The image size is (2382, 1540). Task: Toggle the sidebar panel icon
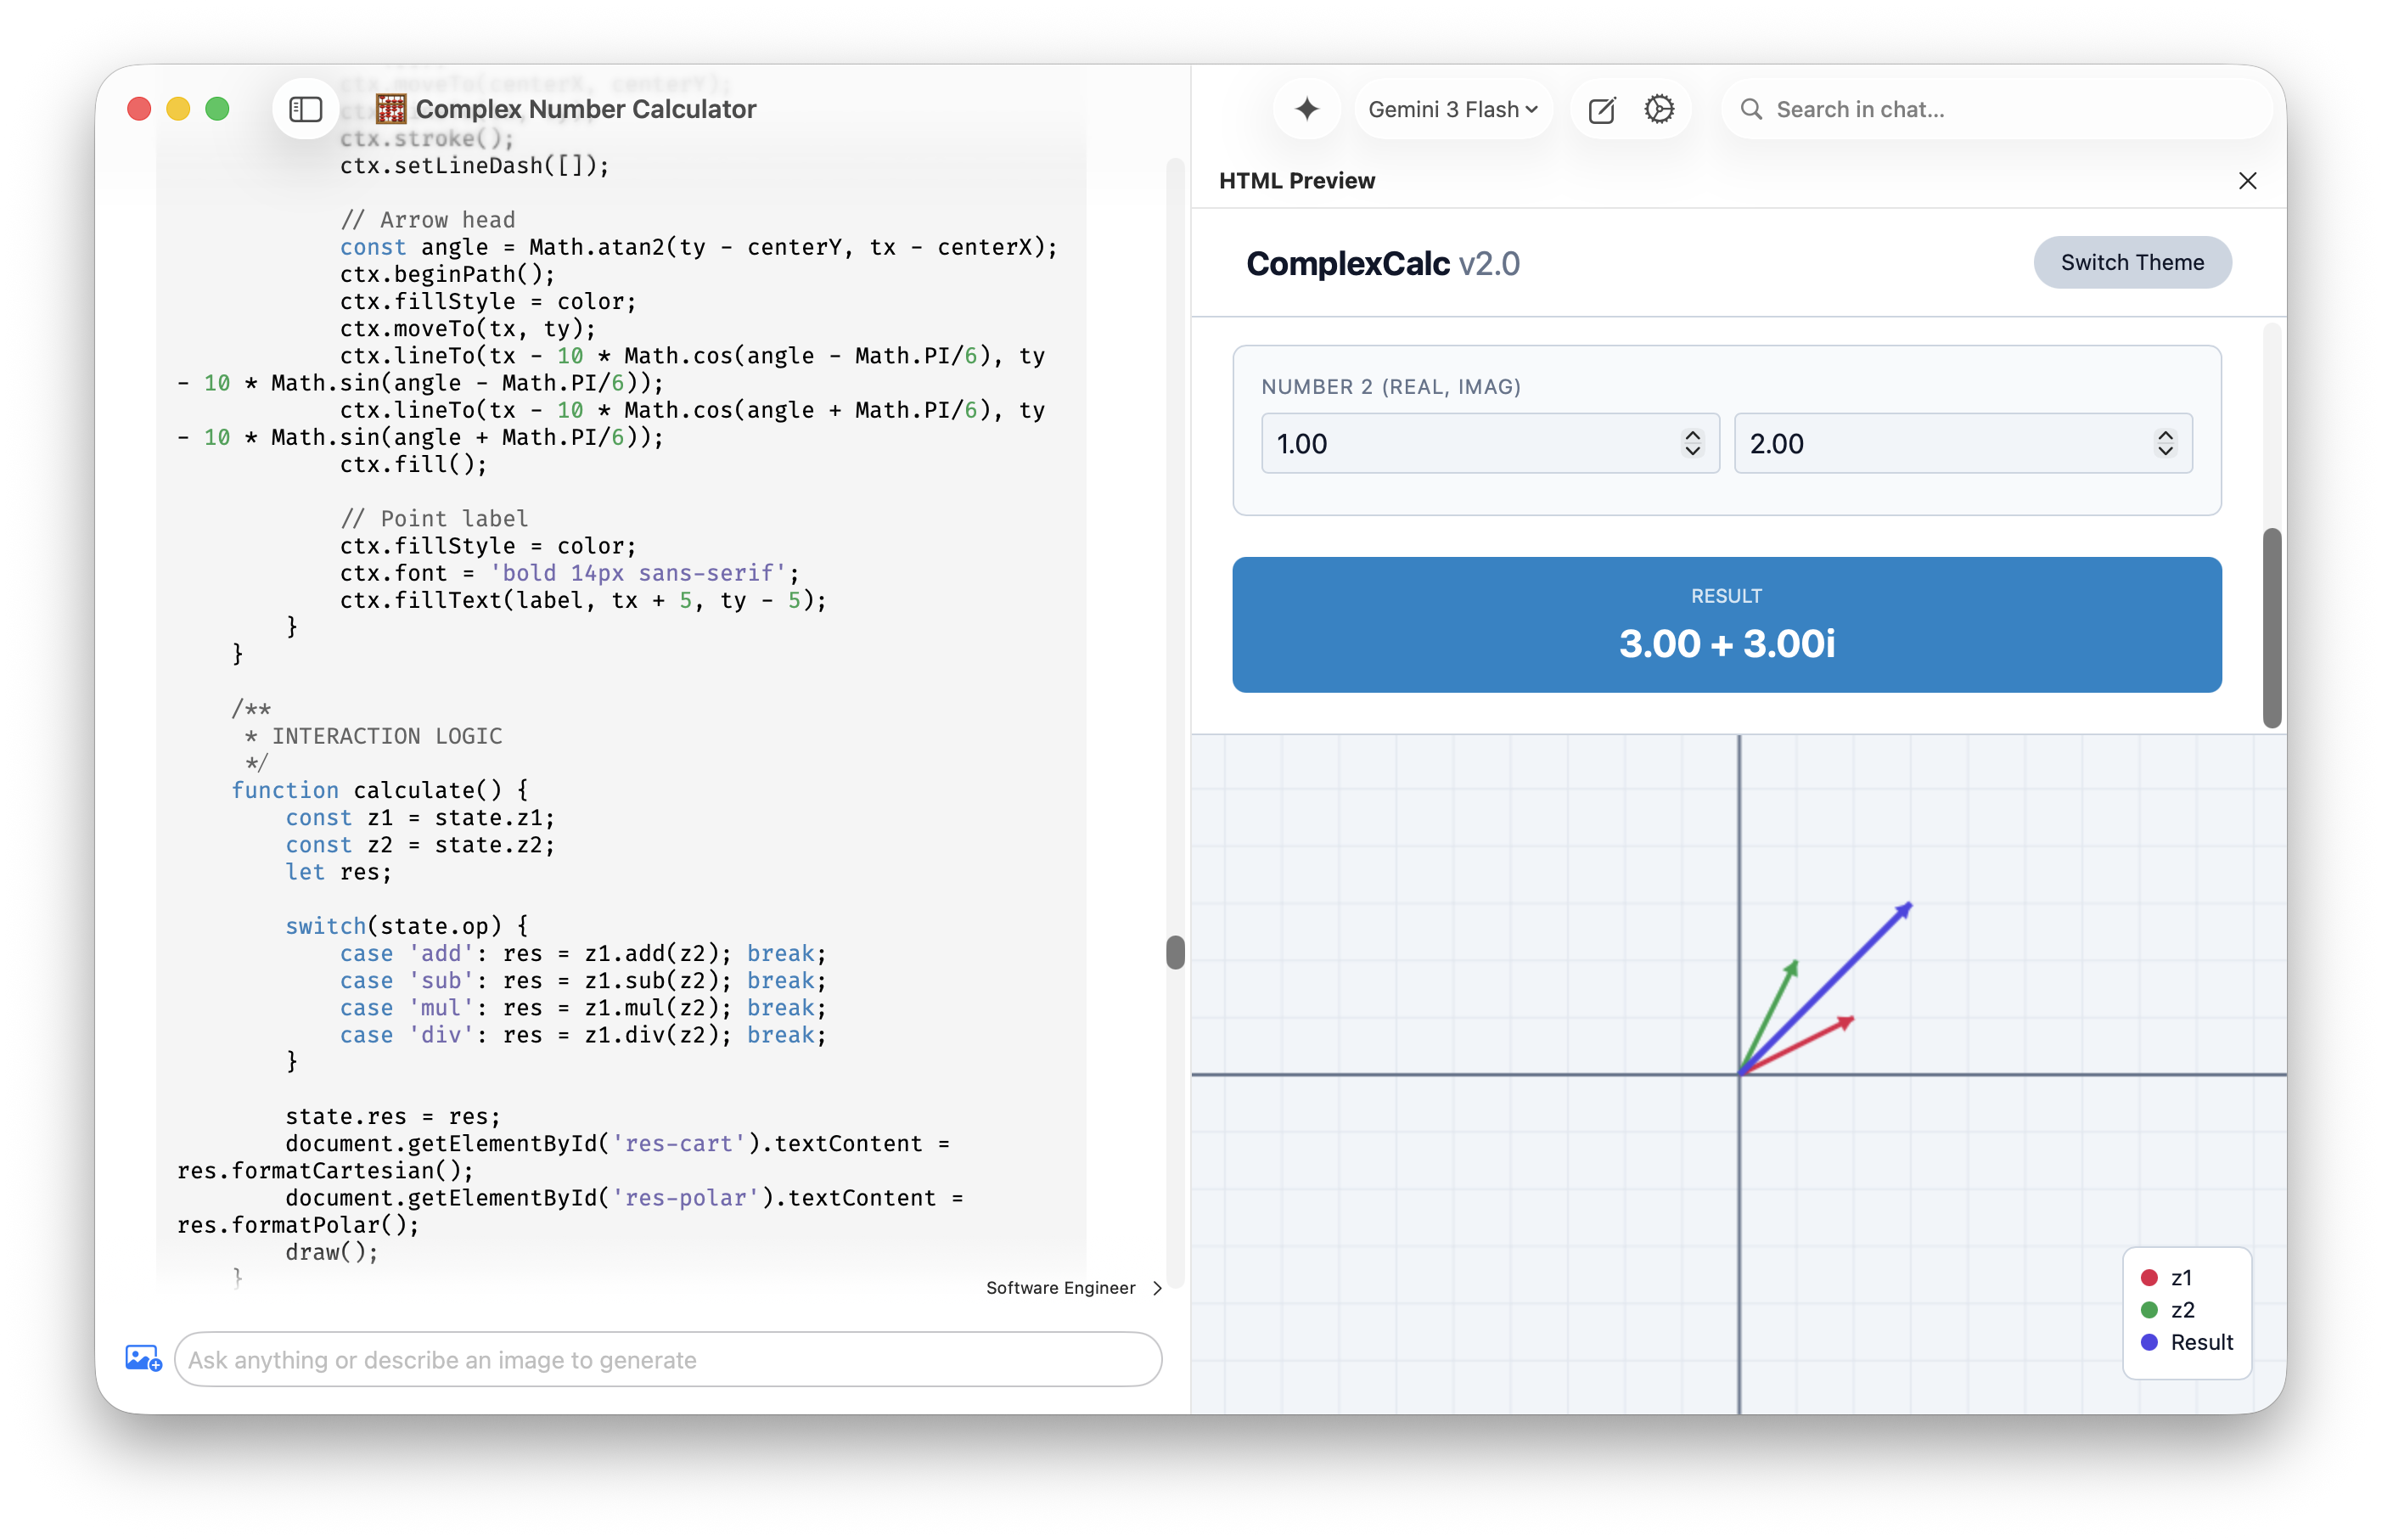[x=305, y=109]
